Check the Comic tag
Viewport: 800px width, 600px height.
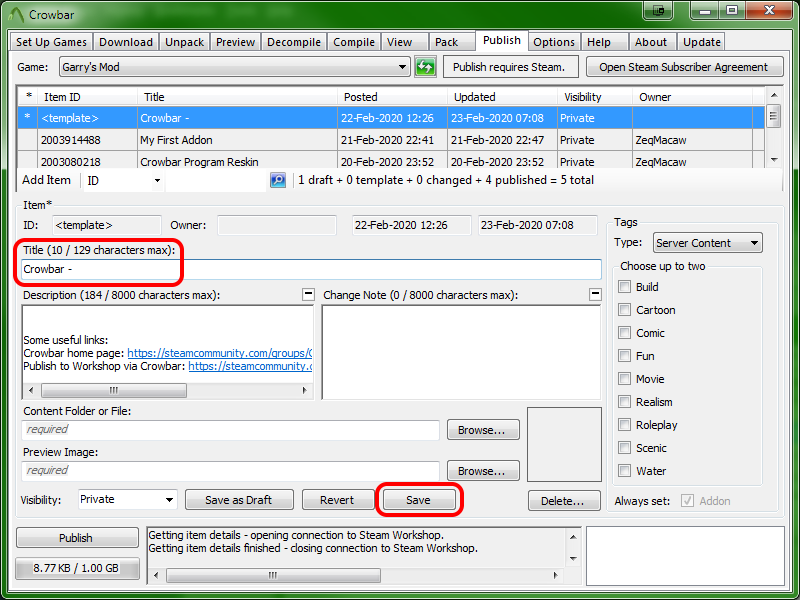coord(624,333)
